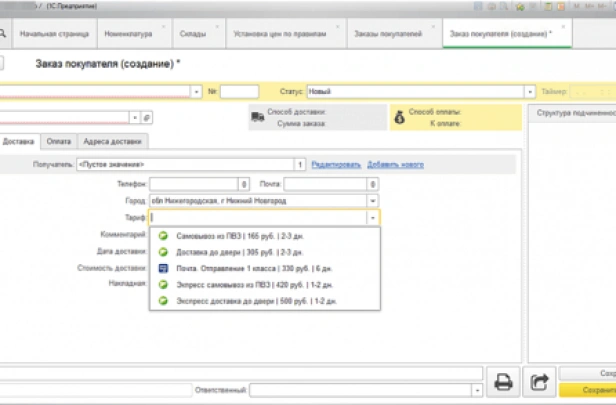Click into the Получатель field
Viewport: 616px width, 405px height.
point(184,164)
